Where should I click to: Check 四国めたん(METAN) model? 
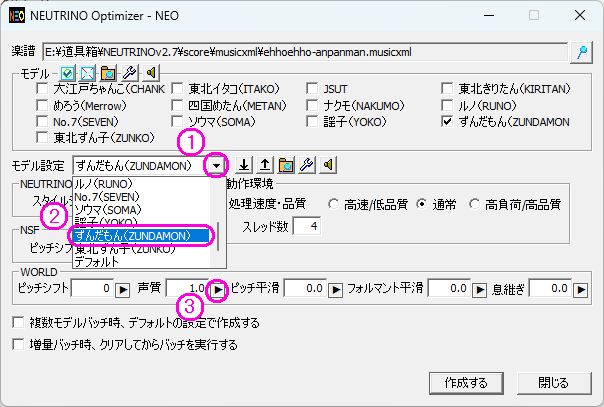177,105
